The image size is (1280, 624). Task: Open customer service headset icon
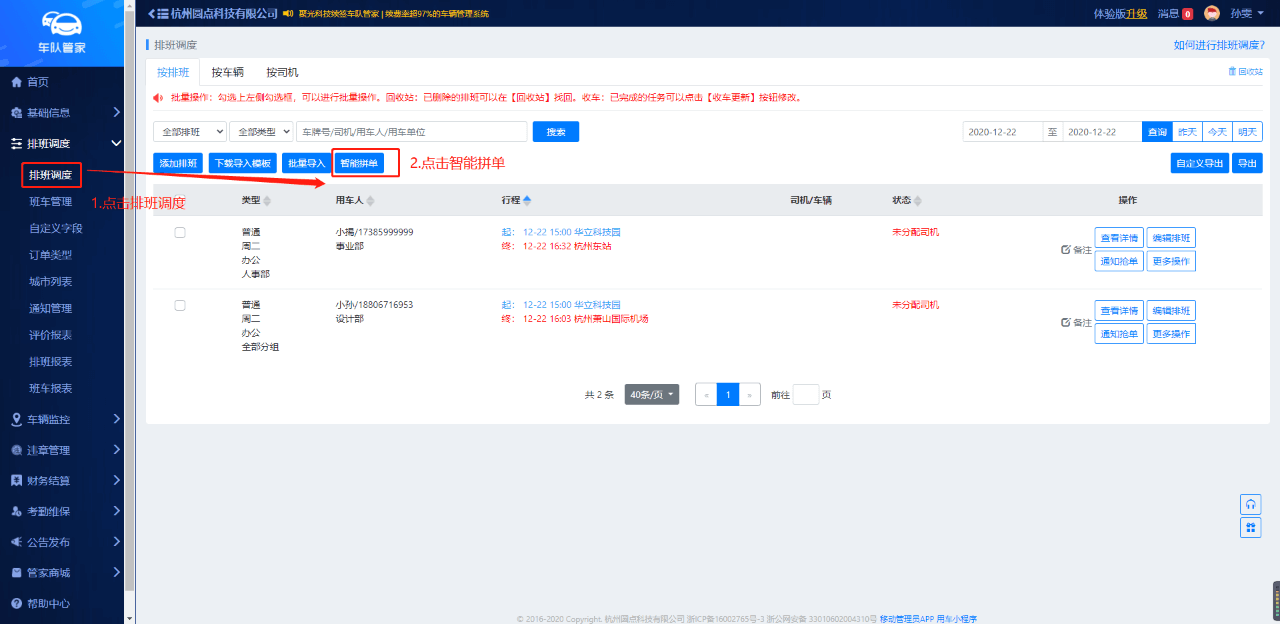click(1250, 504)
